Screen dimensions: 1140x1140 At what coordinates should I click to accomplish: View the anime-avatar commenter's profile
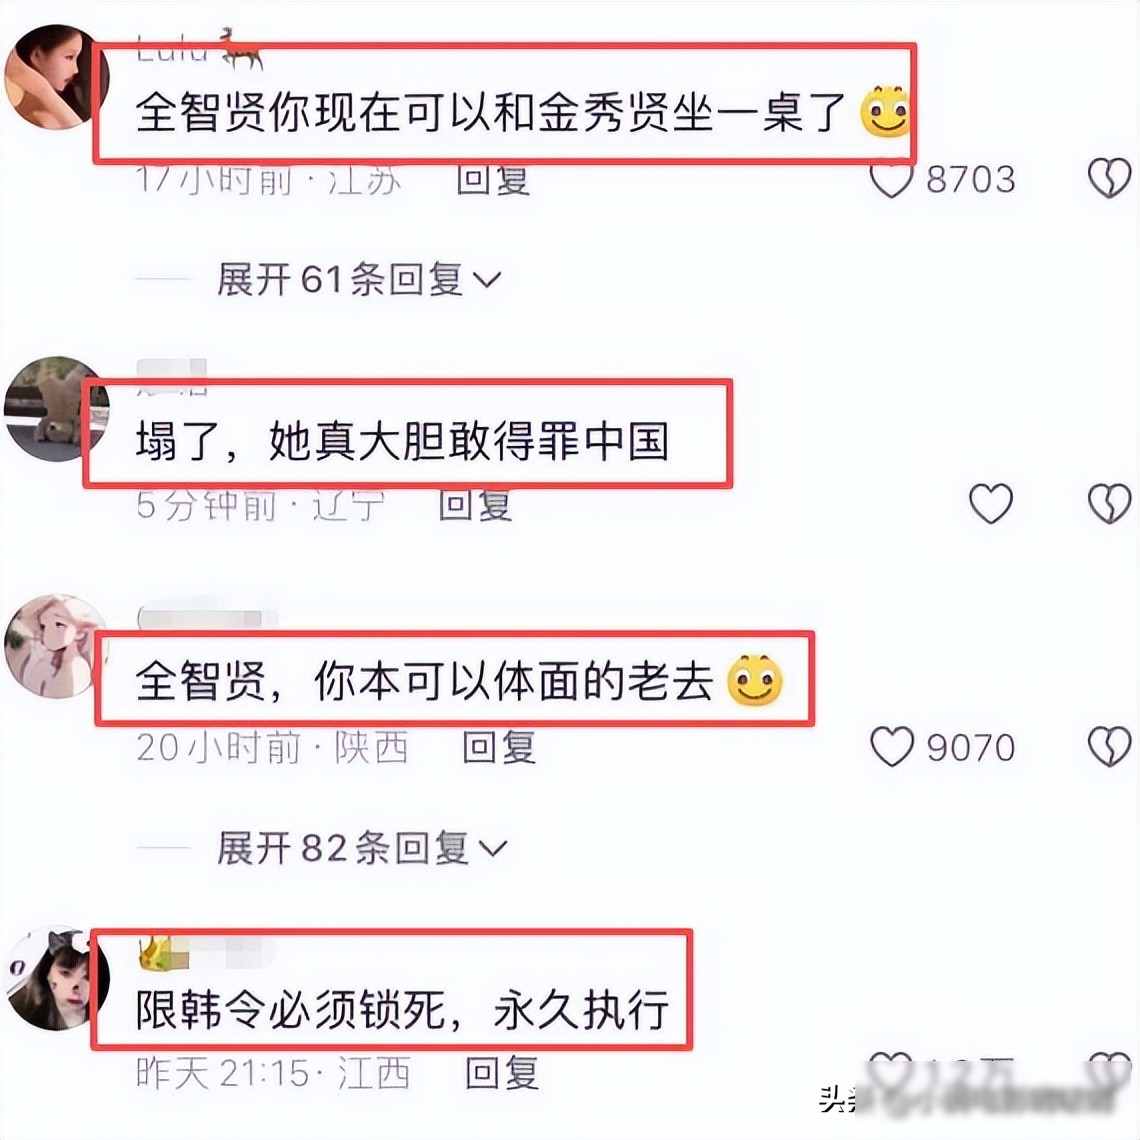pyautogui.click(x=55, y=647)
